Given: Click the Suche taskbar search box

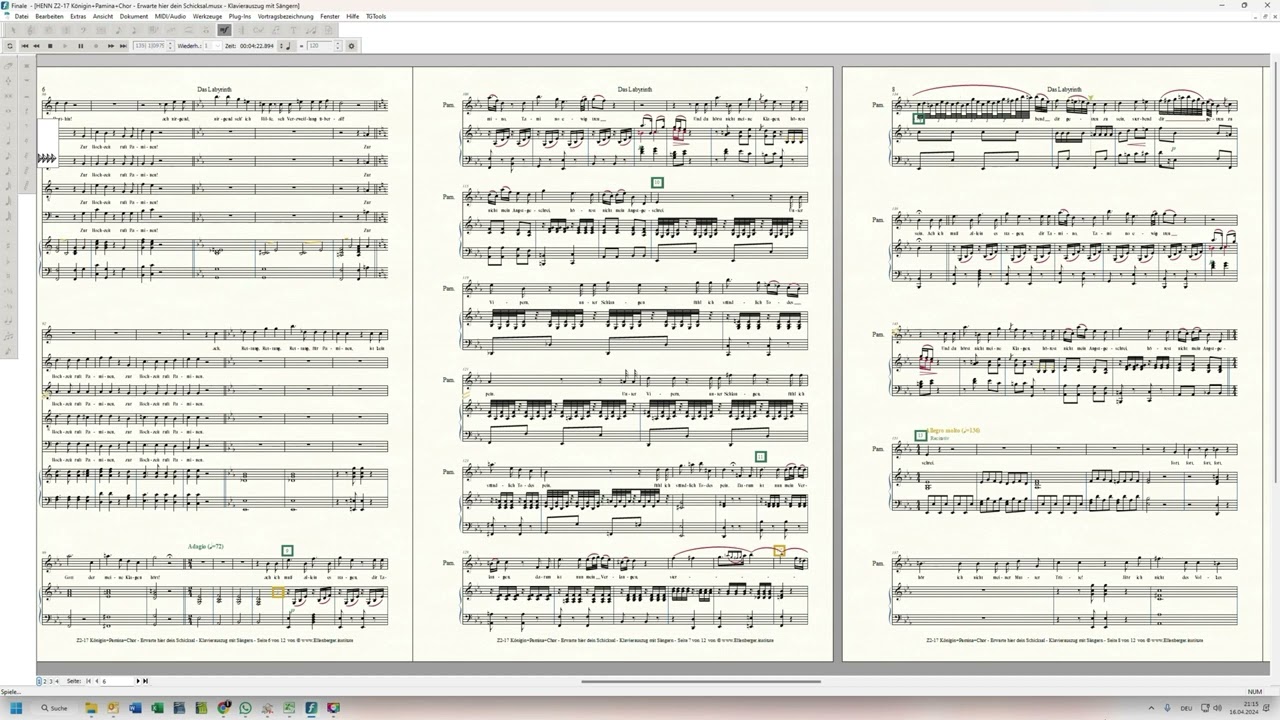Looking at the screenshot, I should (x=54, y=708).
